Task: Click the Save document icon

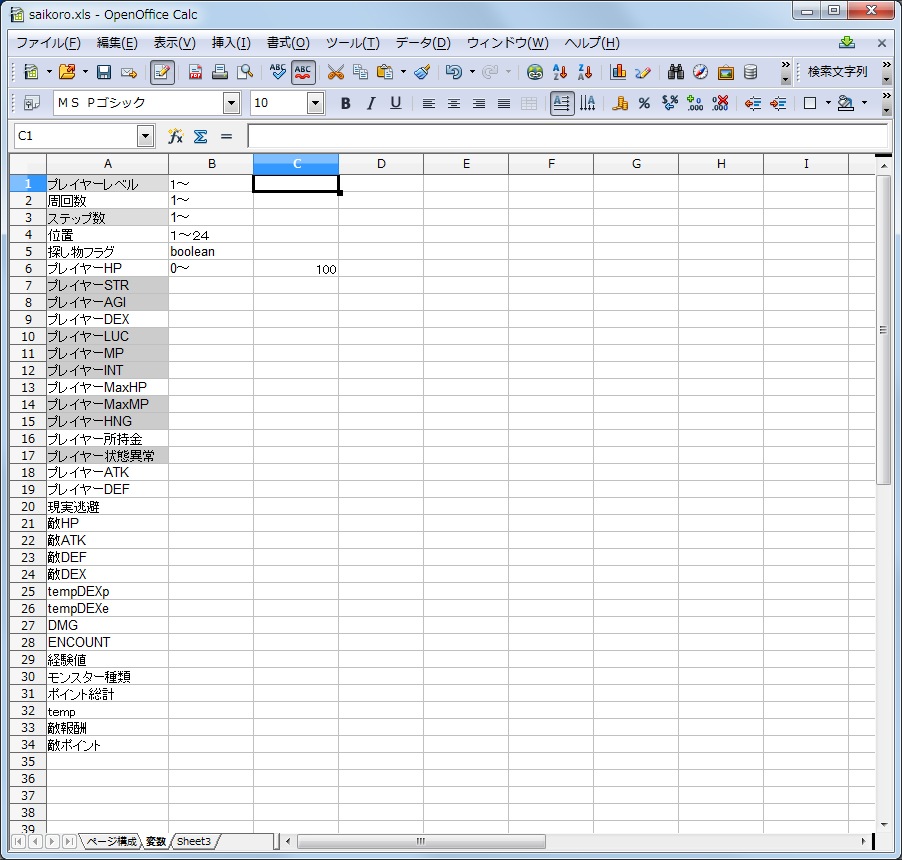Action: click(103, 72)
